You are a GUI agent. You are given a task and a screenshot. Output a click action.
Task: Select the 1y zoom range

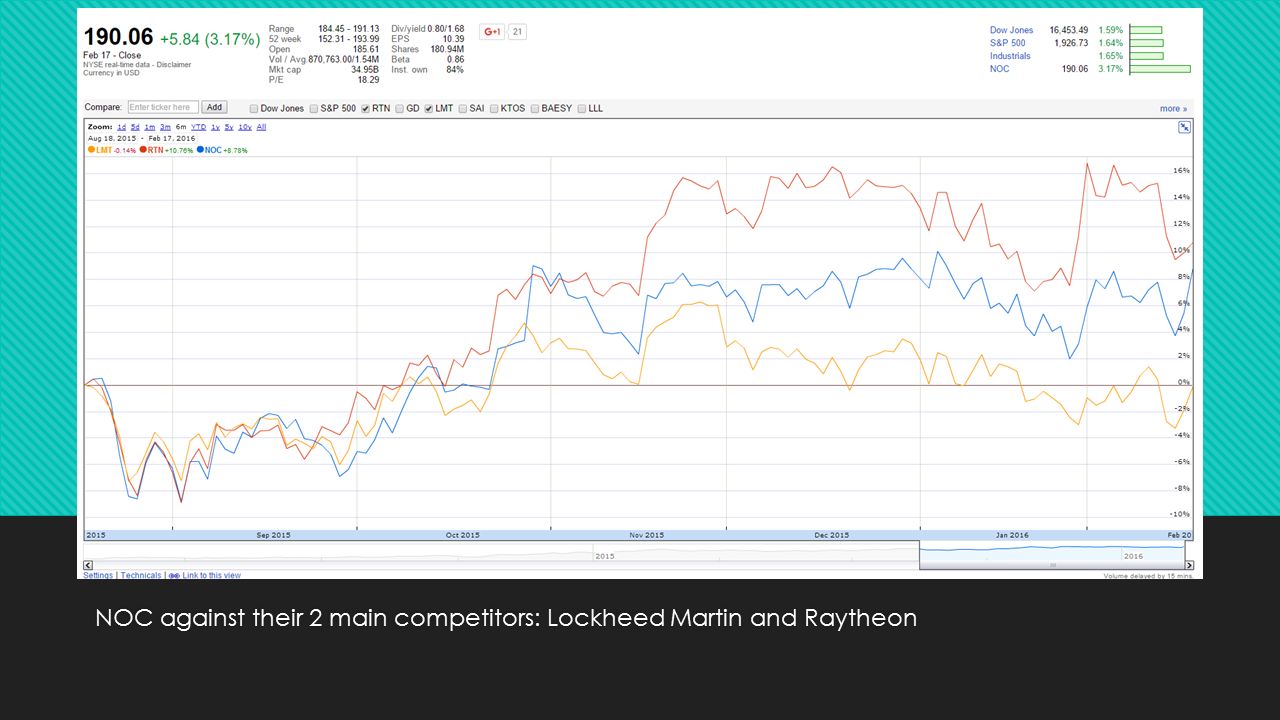215,127
